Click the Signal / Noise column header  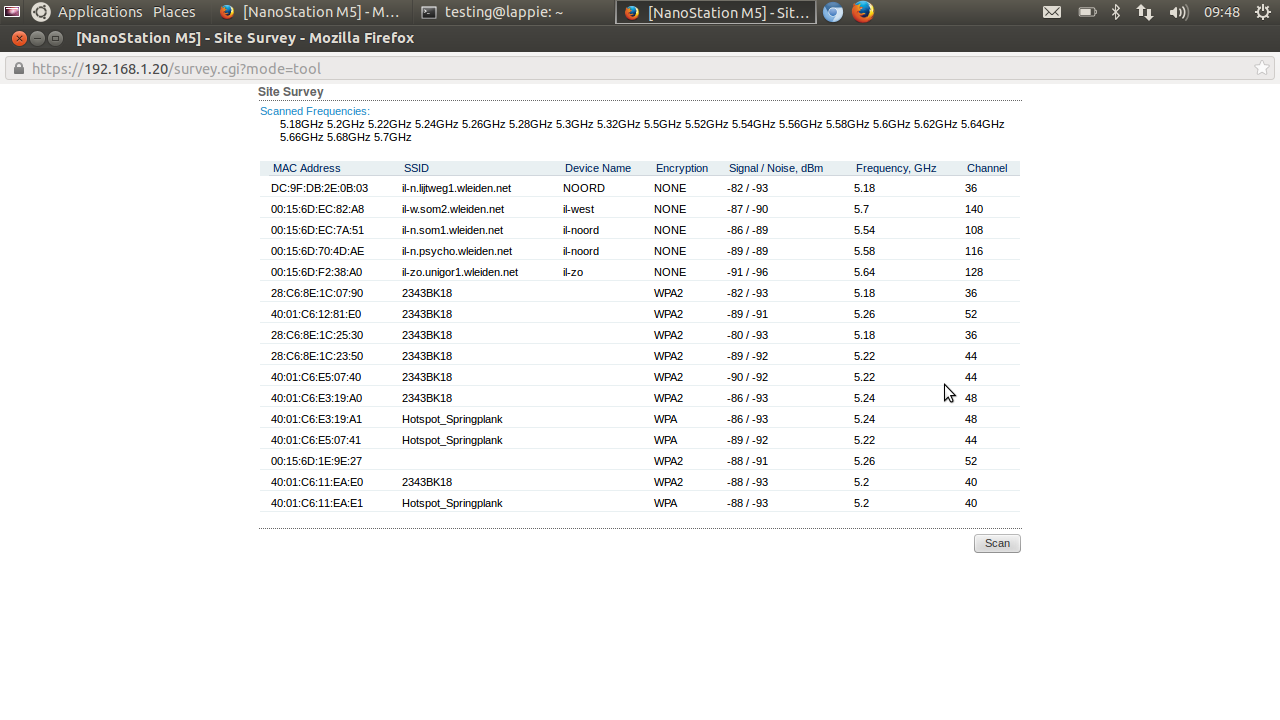(775, 168)
